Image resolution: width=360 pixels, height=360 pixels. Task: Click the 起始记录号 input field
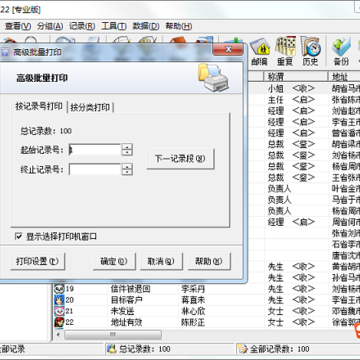tap(95, 150)
